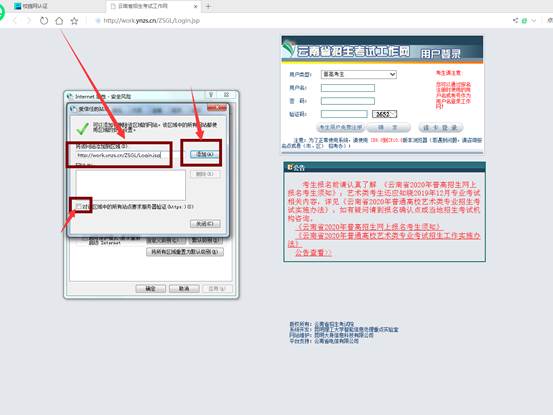Click the 添加 button in trusted sites dialog
This screenshot has width=553, height=415.
pyautogui.click(x=205, y=154)
